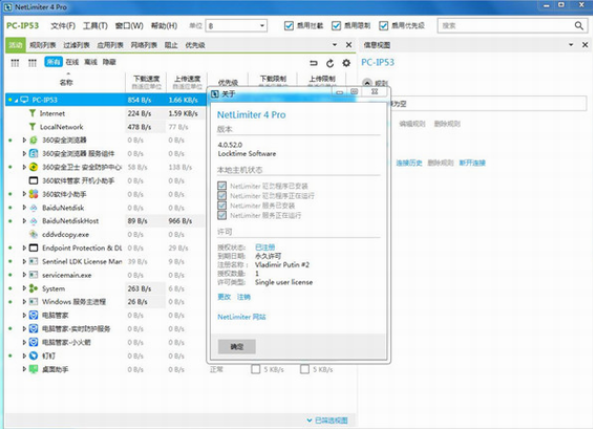
Task: Open the gear settings icon in activity toolbar
Action: [x=346, y=63]
